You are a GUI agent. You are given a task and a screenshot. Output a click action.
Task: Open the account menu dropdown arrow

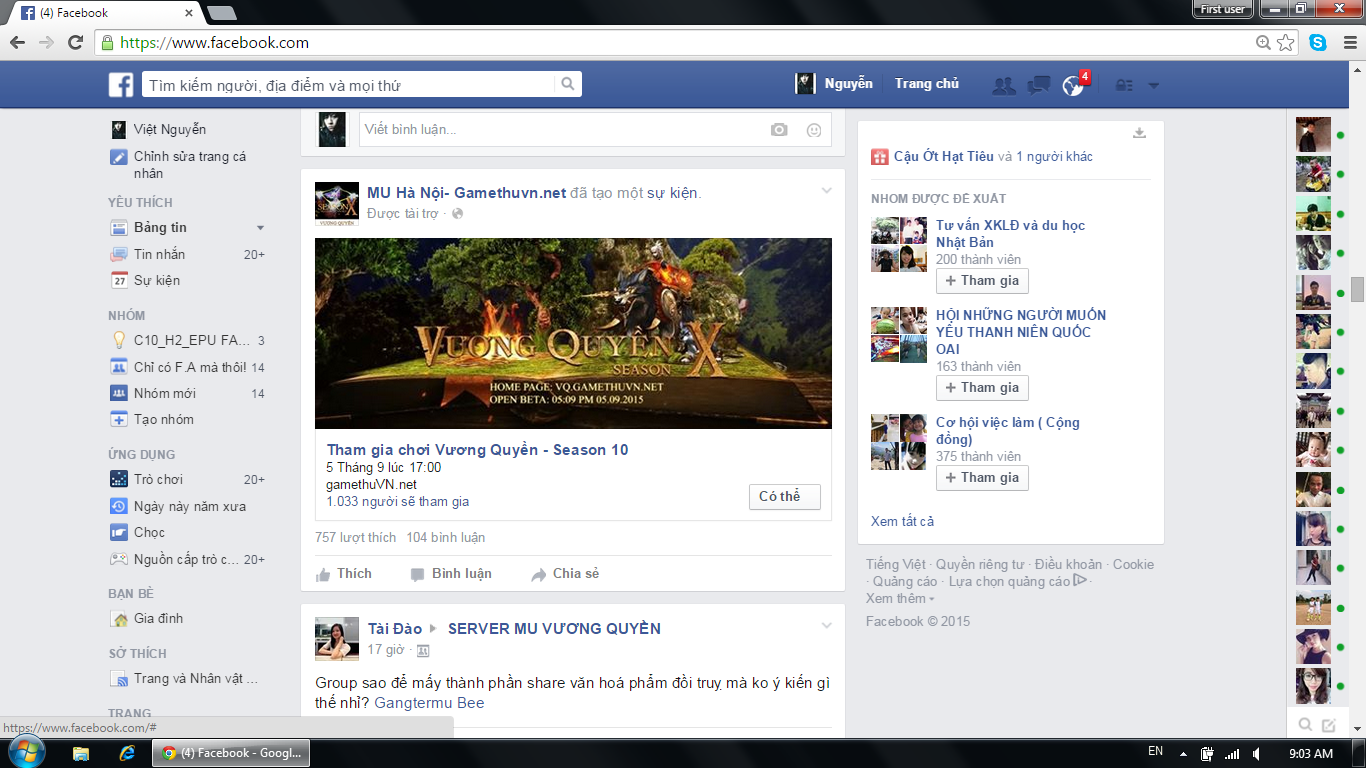coord(1153,86)
